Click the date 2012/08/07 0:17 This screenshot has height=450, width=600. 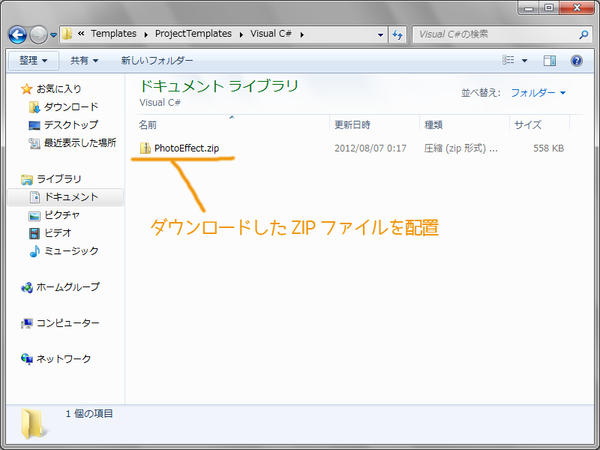coord(370,148)
